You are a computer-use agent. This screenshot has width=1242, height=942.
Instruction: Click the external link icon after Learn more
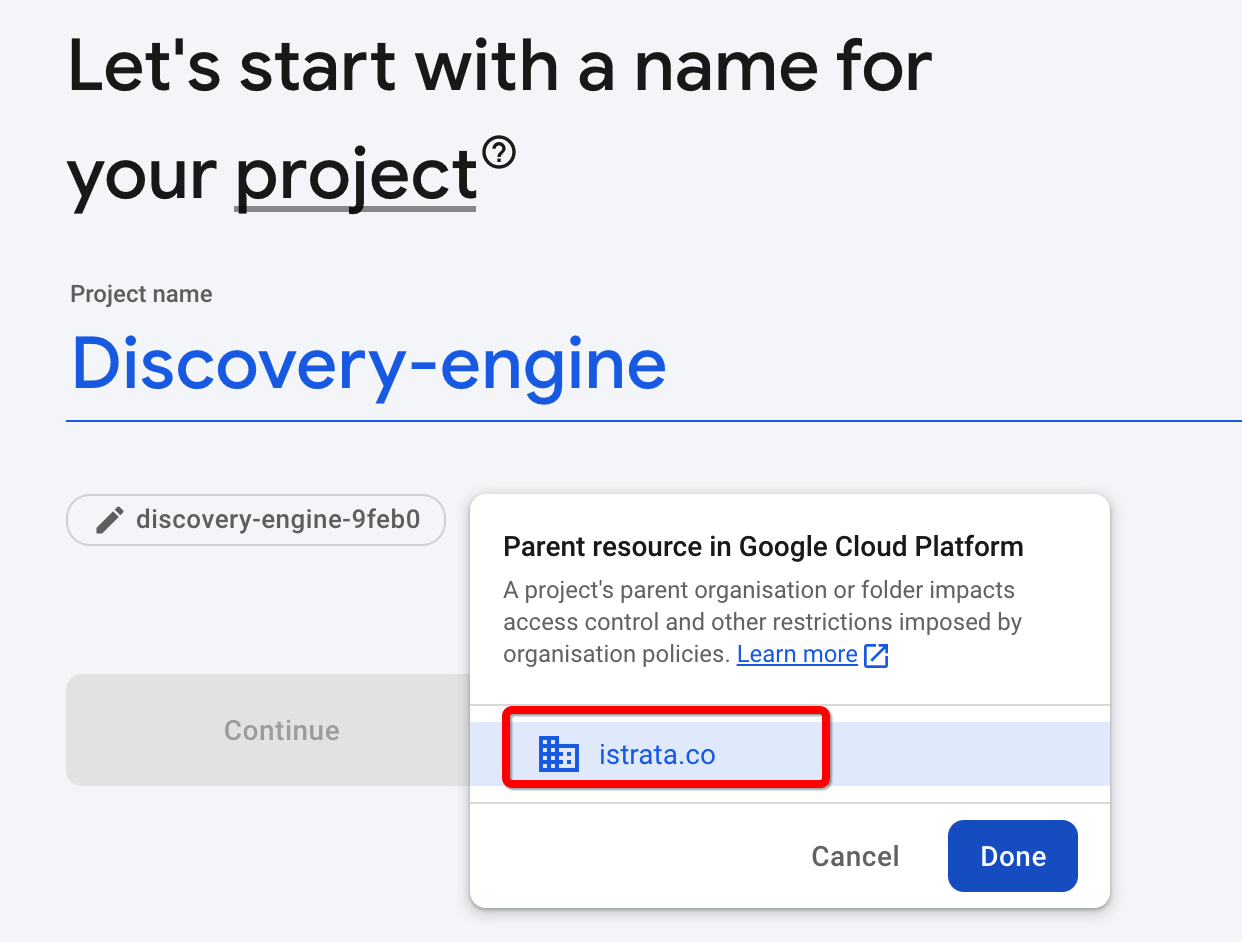coord(876,655)
